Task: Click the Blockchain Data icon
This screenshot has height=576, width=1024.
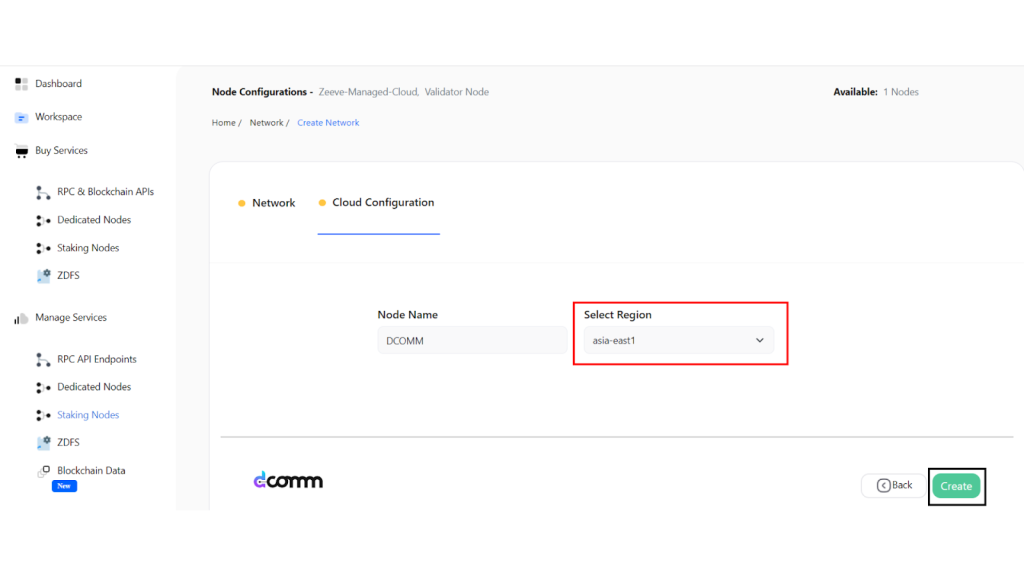Action: [44, 471]
